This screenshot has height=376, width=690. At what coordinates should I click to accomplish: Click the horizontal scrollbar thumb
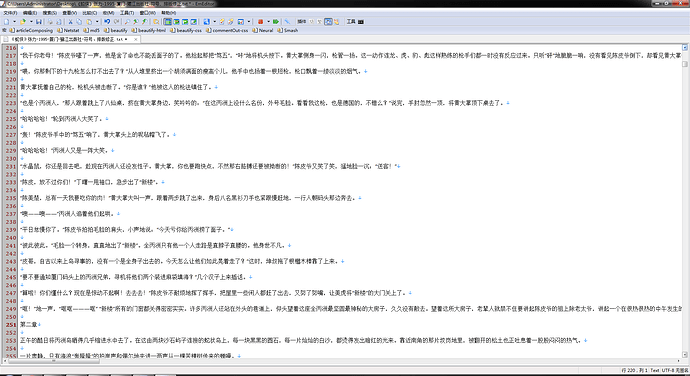coord(54,361)
